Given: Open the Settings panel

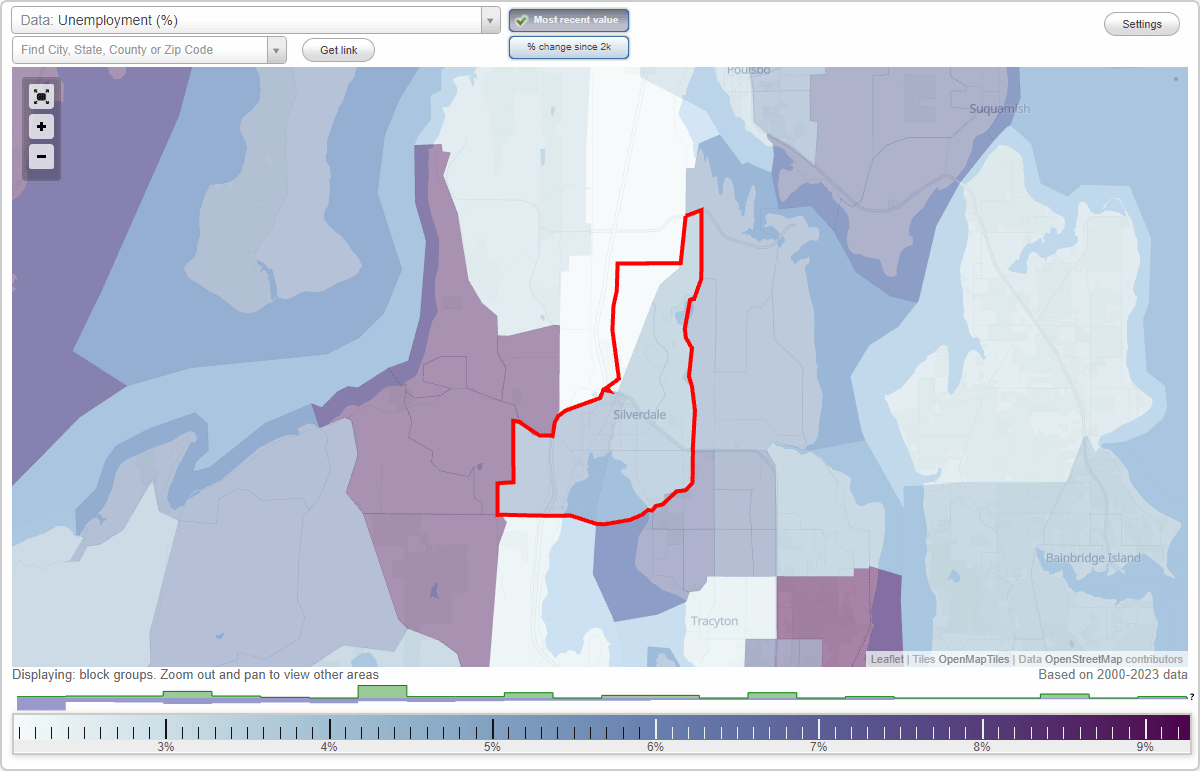Looking at the screenshot, I should [1141, 23].
